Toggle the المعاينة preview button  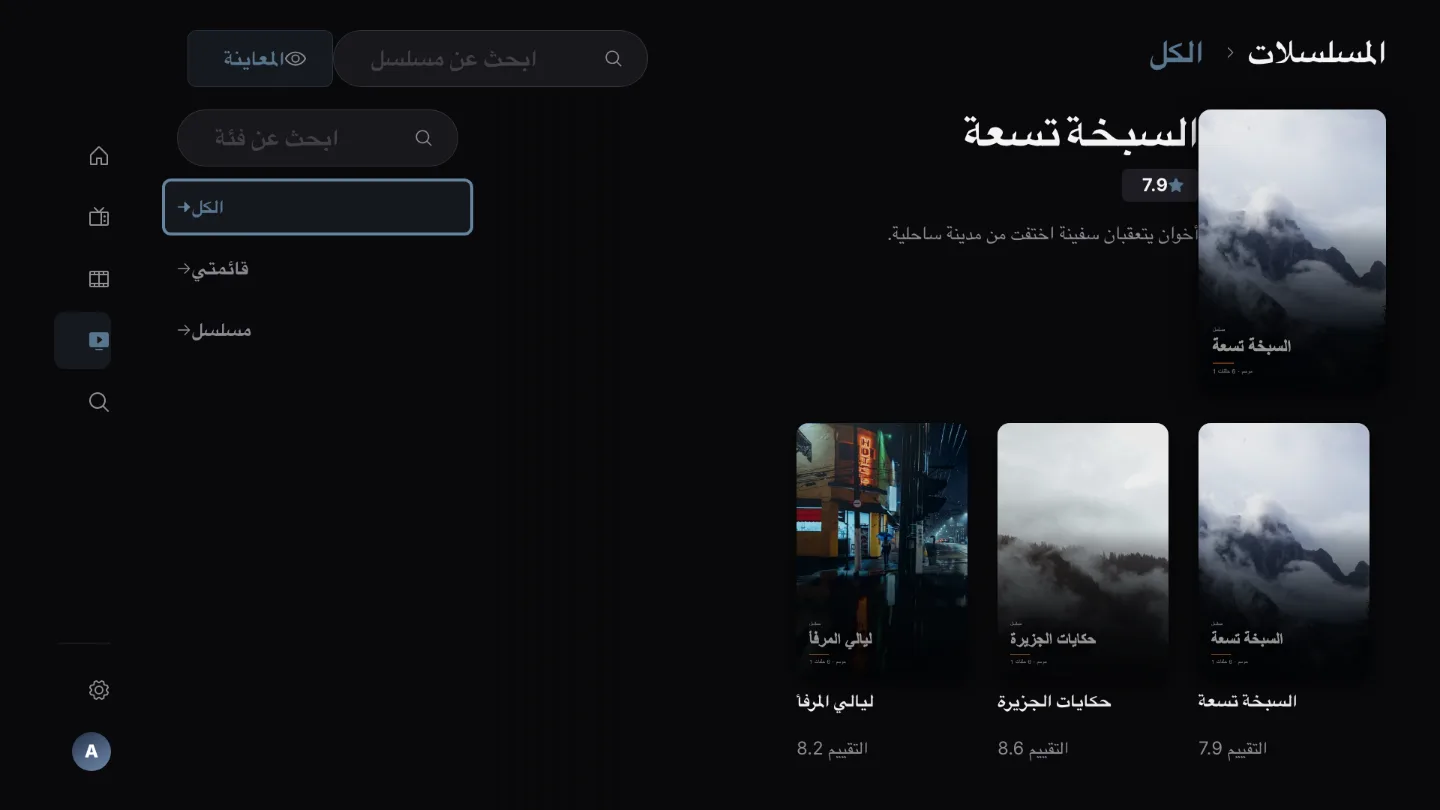point(260,59)
